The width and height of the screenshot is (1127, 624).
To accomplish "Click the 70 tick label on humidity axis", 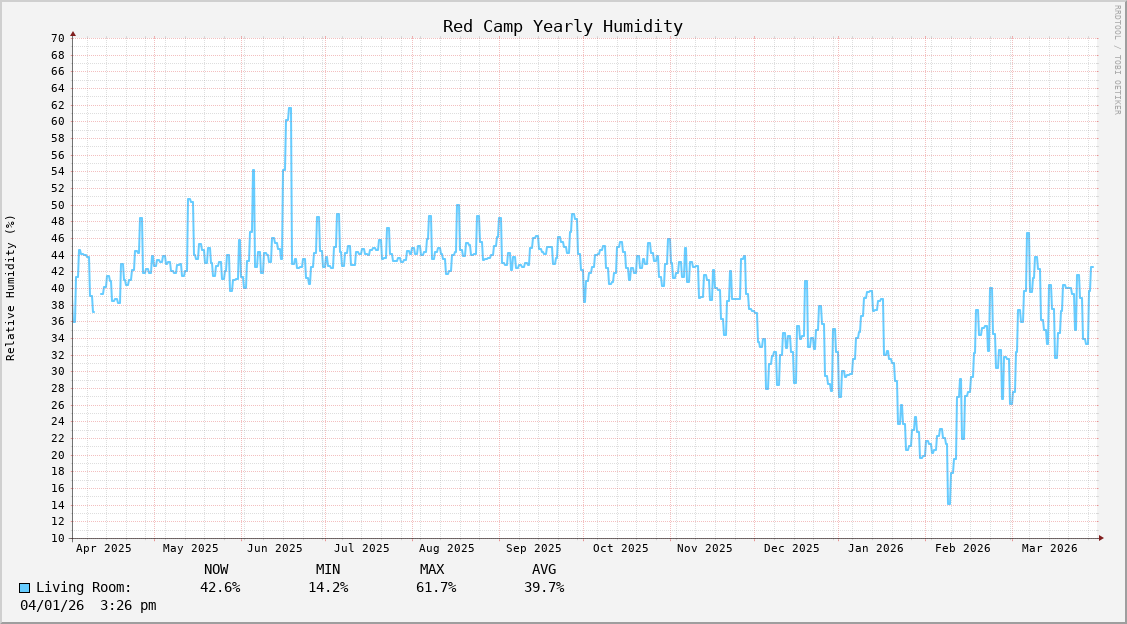I will click(x=58, y=38).
